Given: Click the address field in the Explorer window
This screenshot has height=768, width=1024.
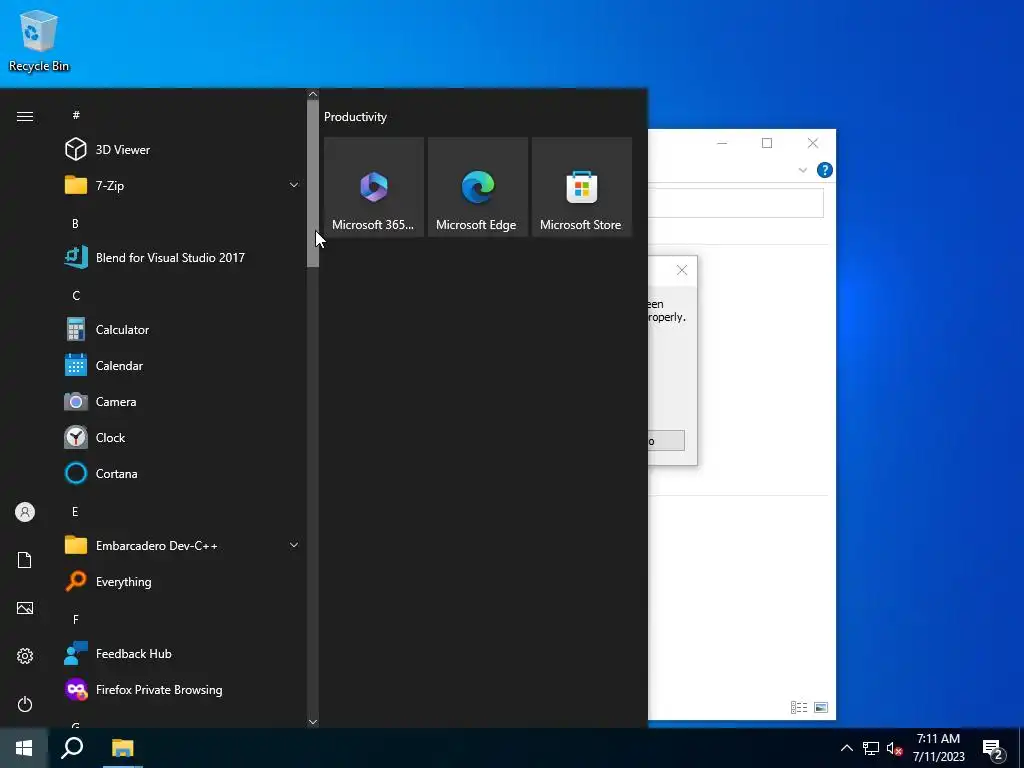Looking at the screenshot, I should click(735, 203).
